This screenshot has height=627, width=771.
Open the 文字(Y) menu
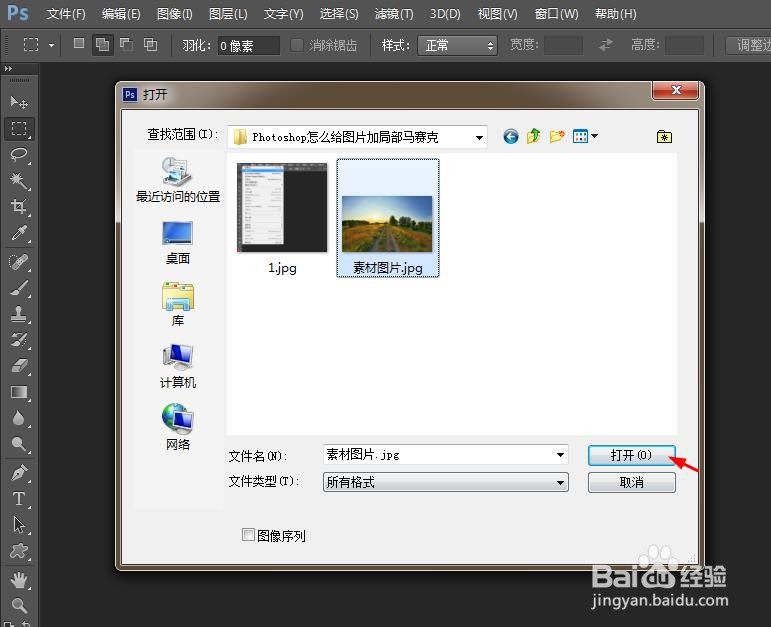pos(284,14)
